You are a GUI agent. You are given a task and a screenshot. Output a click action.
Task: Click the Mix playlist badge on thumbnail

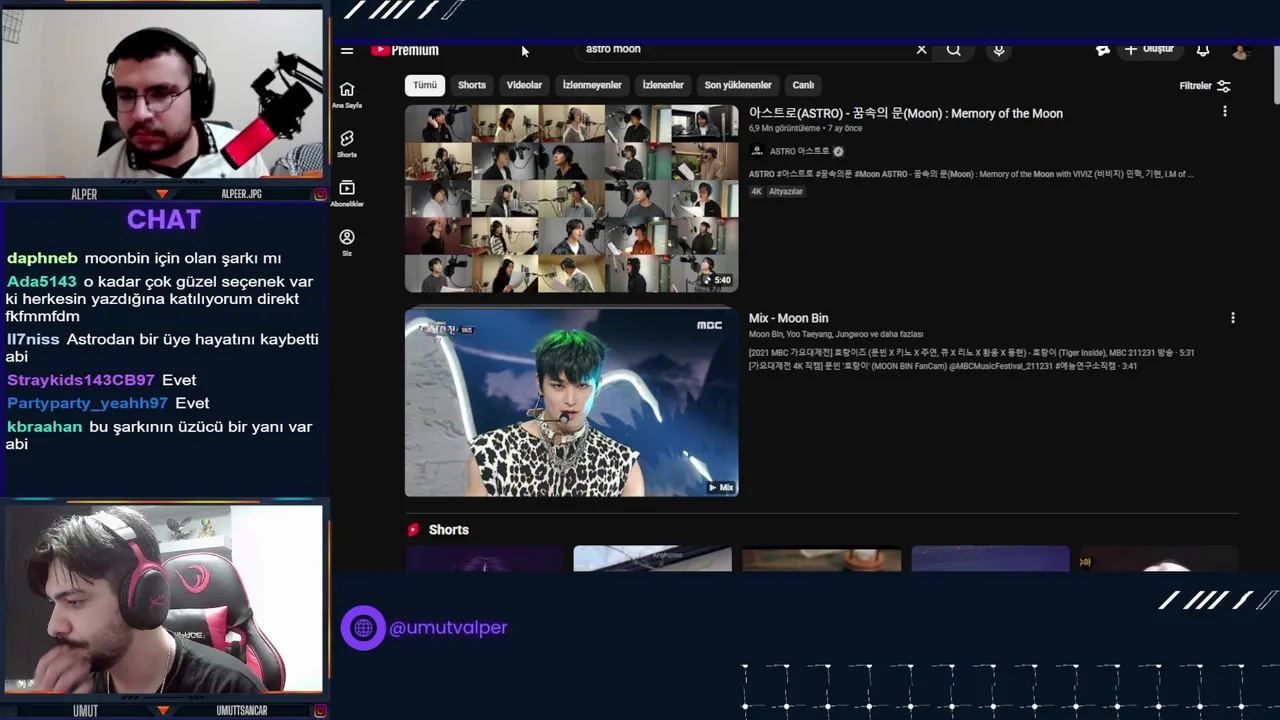point(721,488)
